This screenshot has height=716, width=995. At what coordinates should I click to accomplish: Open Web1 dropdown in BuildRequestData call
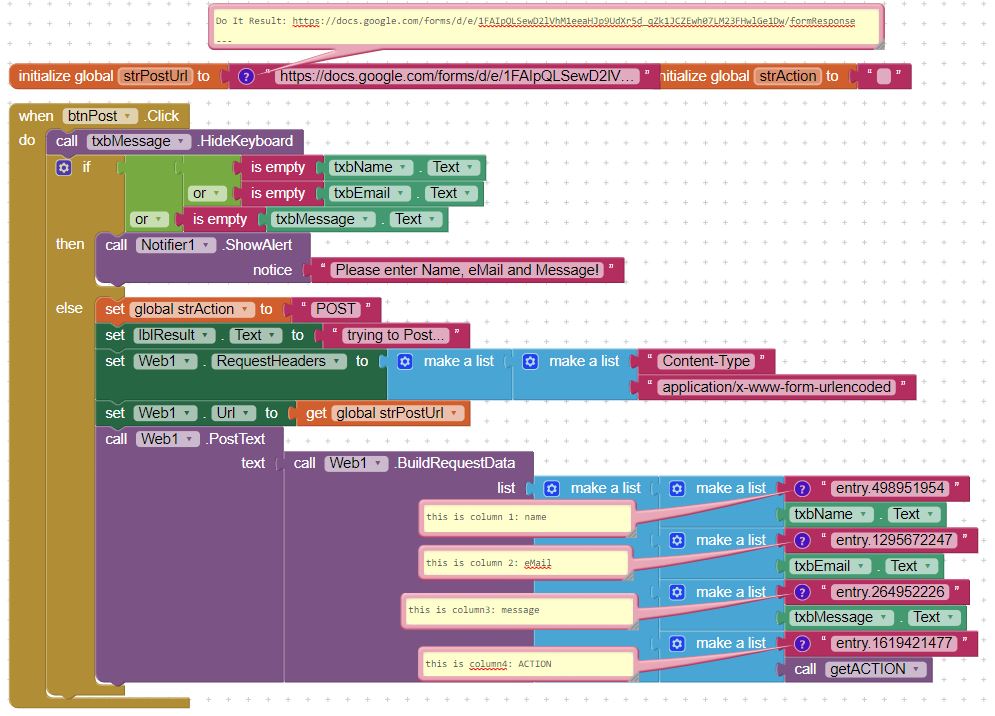[x=356, y=463]
